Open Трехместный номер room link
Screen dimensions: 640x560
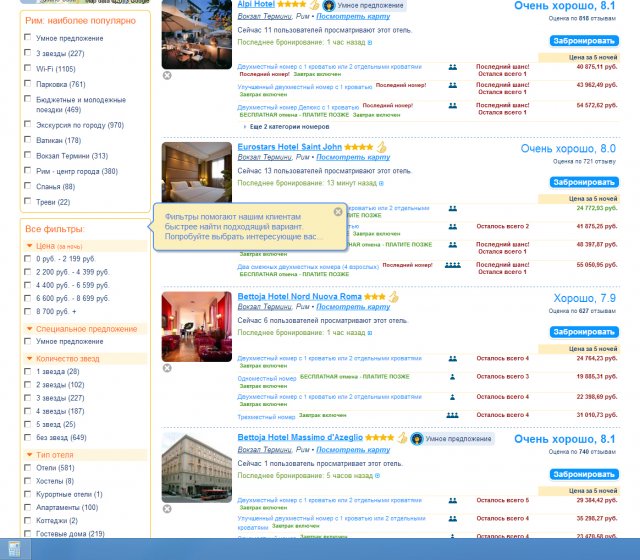[266, 417]
